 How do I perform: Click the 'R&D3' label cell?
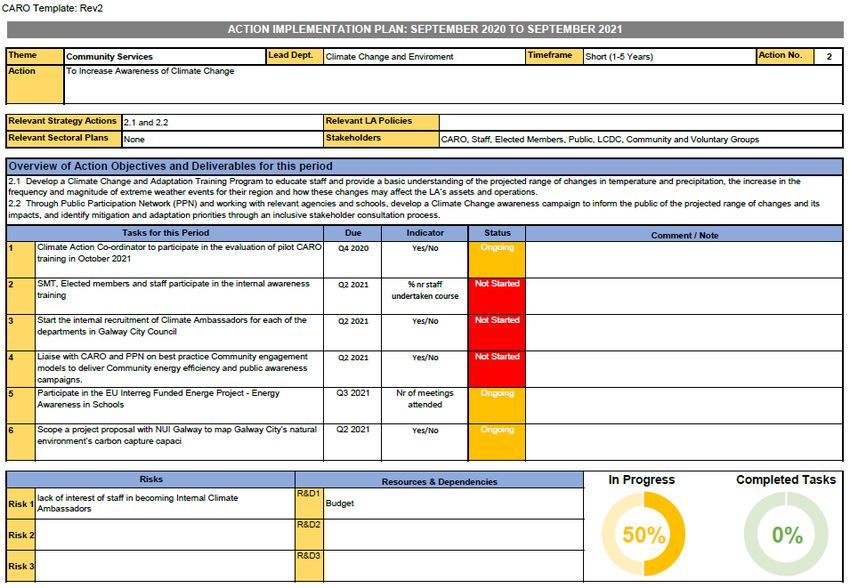coord(309,566)
